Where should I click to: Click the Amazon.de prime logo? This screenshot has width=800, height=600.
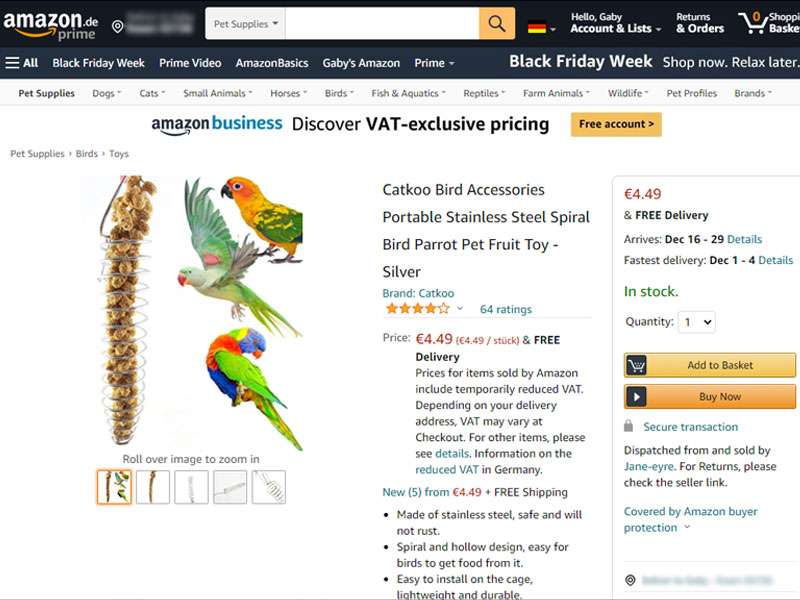click(x=51, y=24)
